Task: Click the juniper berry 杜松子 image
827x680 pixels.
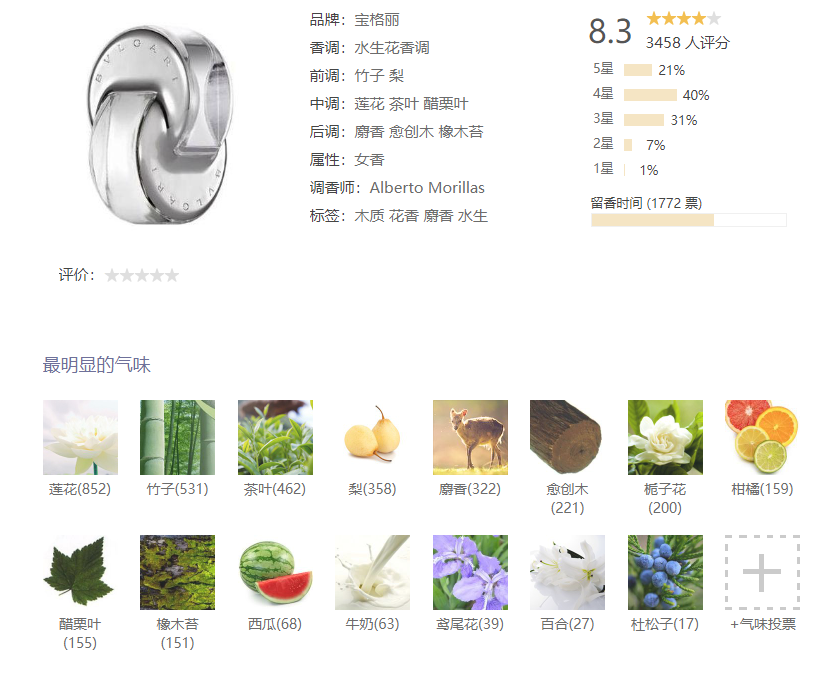Action: (x=666, y=572)
